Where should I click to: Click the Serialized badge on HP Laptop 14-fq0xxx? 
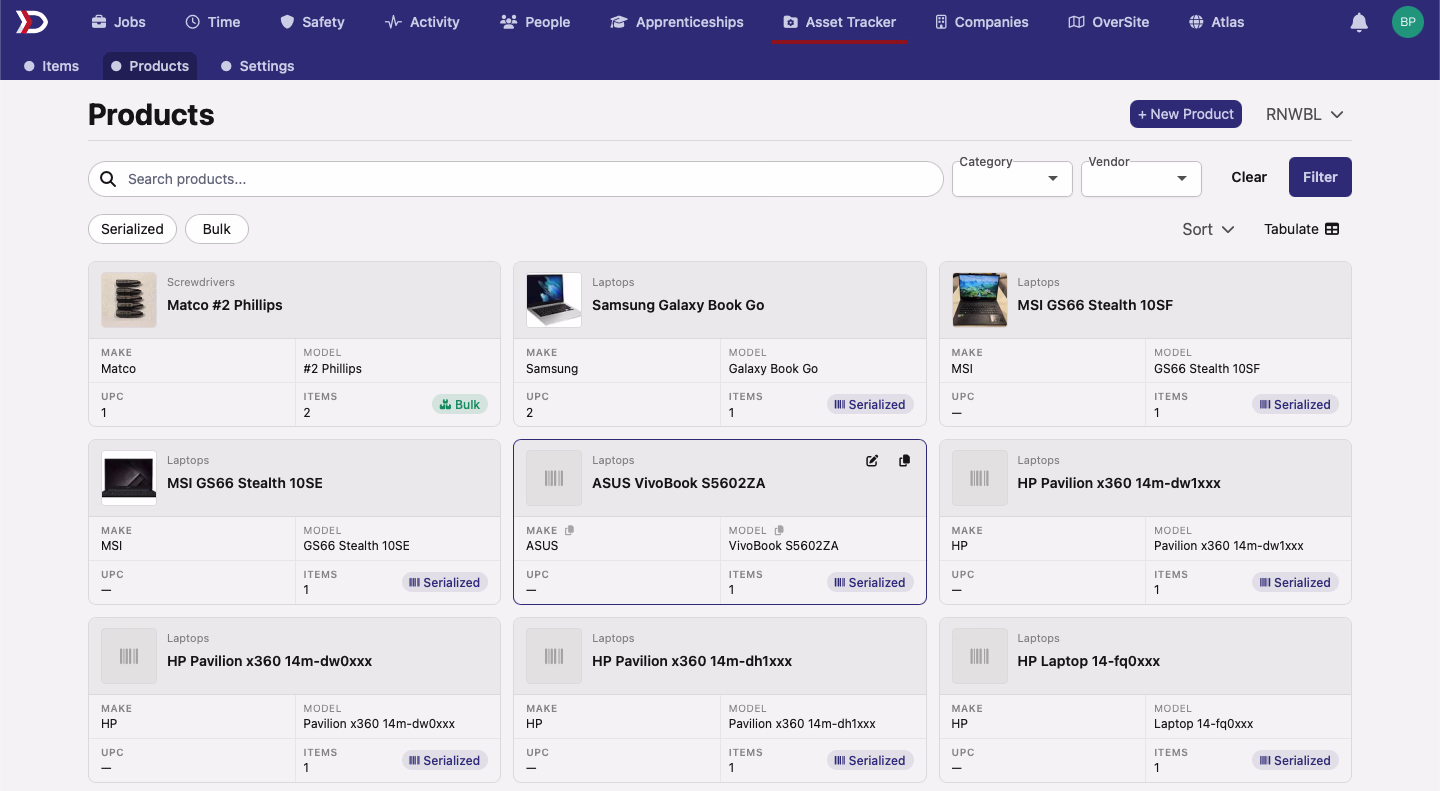tap(1295, 761)
